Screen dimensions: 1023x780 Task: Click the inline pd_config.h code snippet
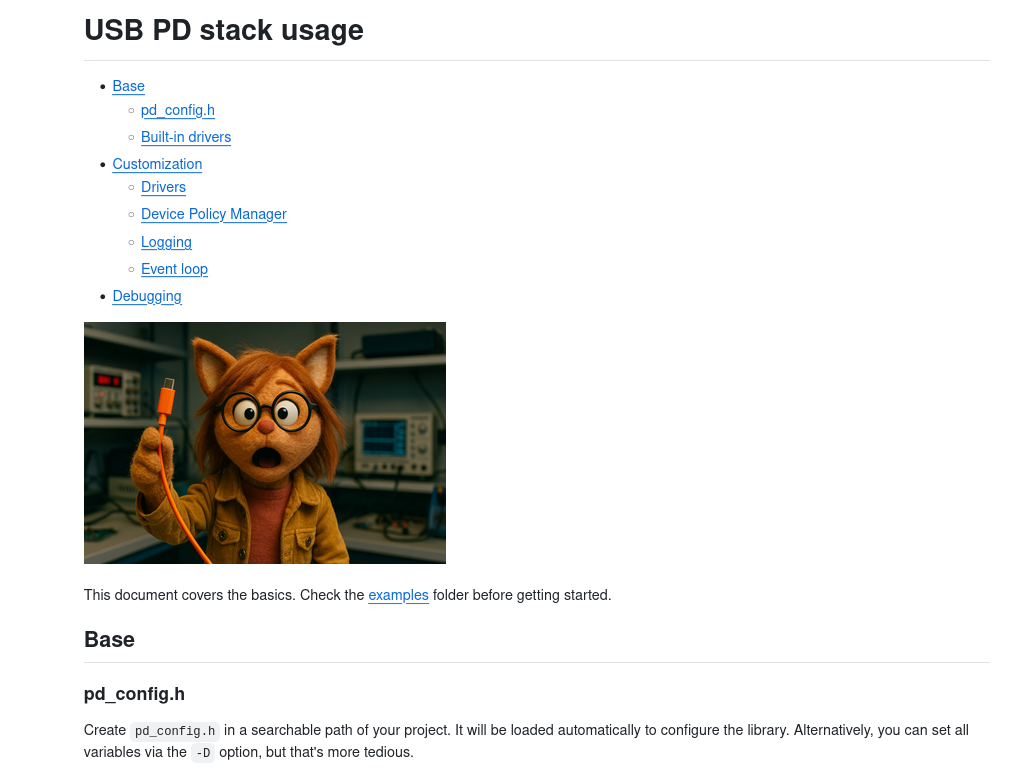point(175,731)
